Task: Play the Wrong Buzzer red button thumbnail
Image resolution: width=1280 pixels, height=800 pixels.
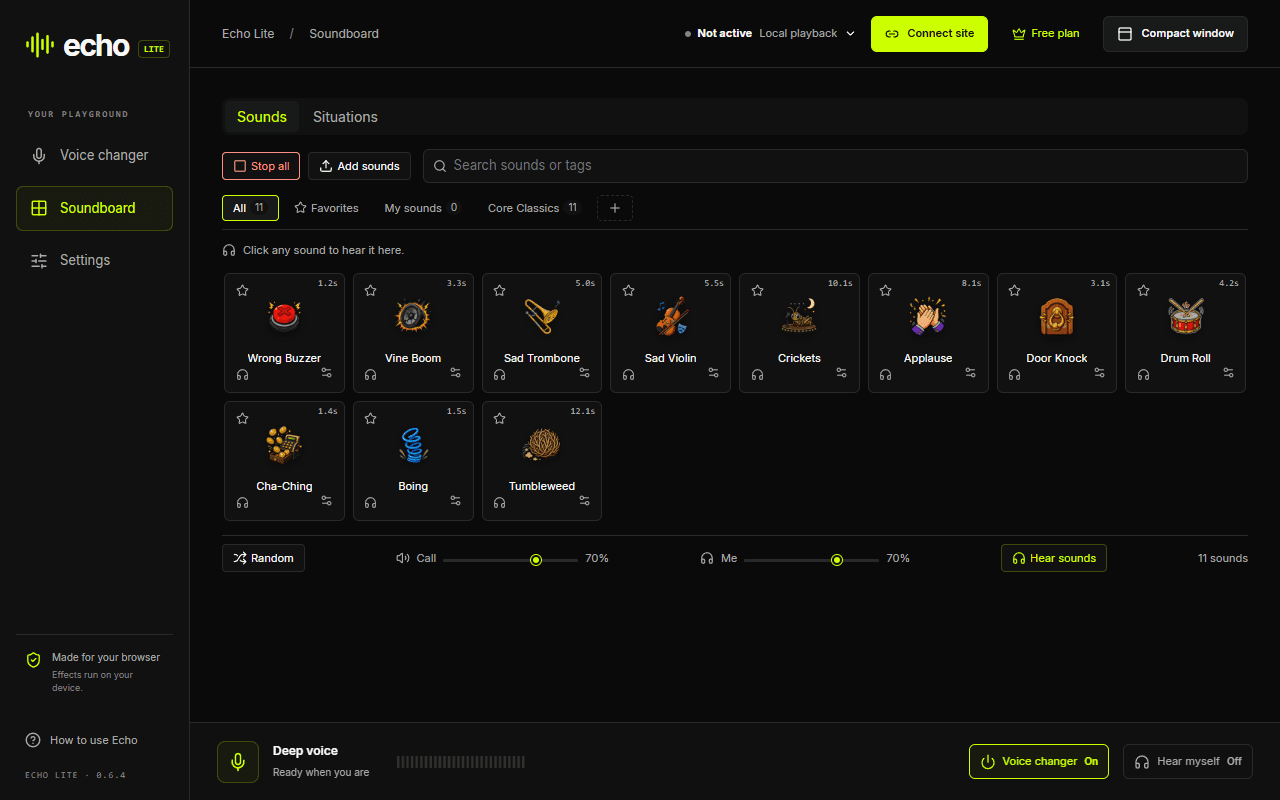Action: 284,317
